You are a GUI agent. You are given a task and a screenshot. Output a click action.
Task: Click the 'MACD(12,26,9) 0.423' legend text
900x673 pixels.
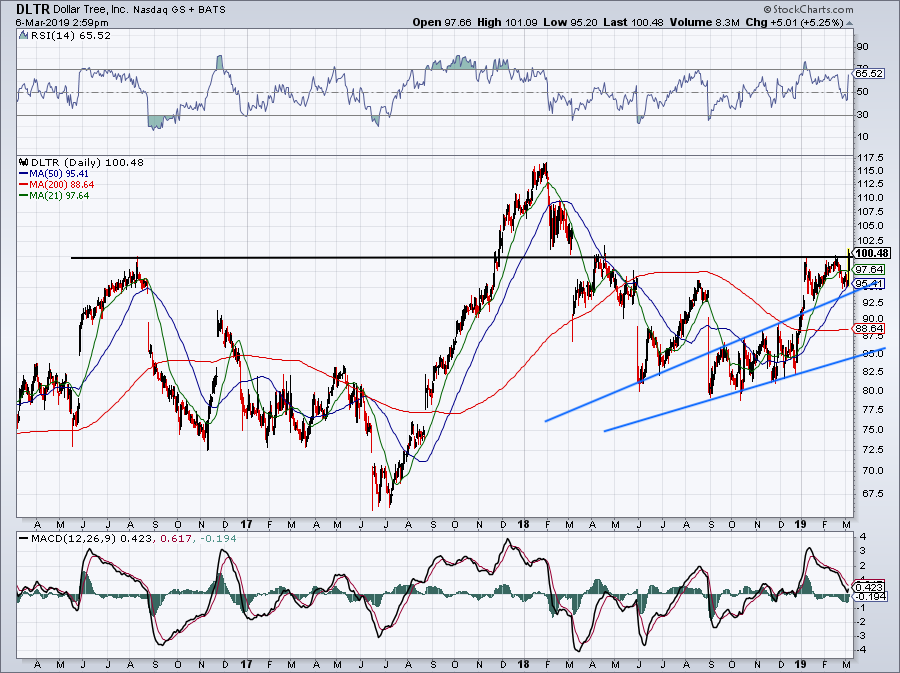(x=91, y=539)
